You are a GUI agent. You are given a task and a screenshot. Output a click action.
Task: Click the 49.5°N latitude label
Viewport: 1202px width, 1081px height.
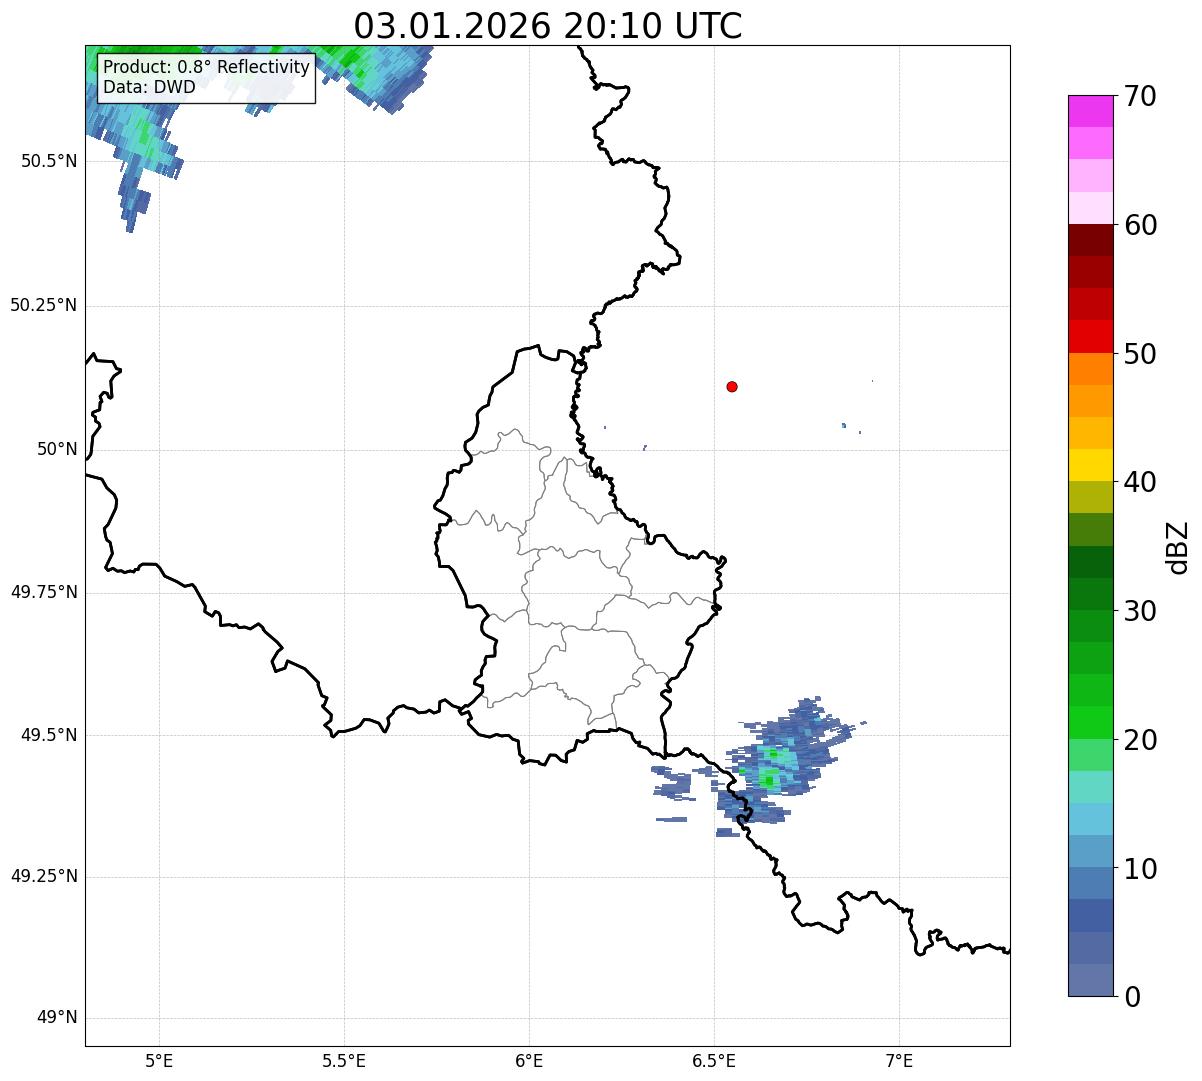coord(49,735)
